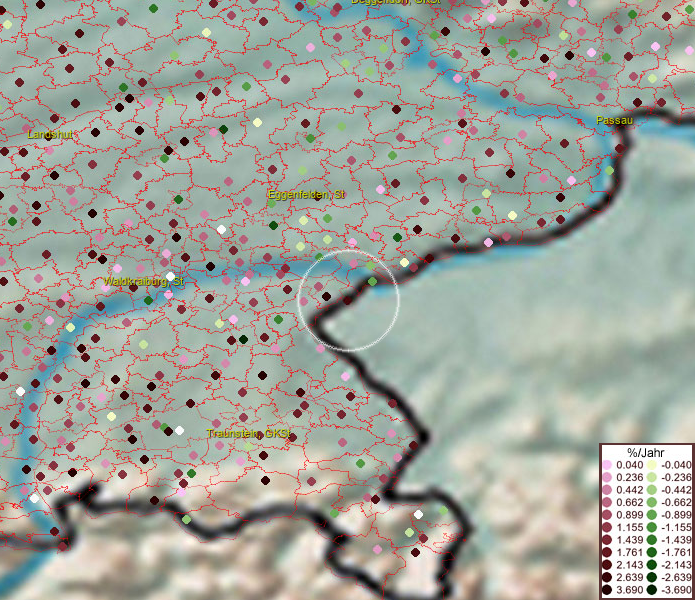
Task: Choose the 1.155 legend swatch
Action: tap(607, 527)
